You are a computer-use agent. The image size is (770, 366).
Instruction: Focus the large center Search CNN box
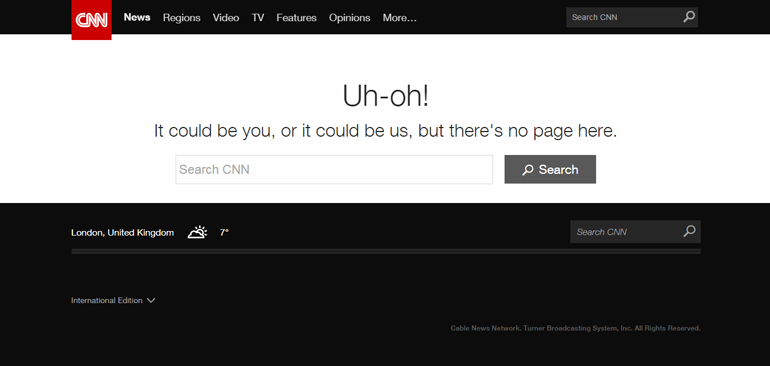click(x=334, y=169)
